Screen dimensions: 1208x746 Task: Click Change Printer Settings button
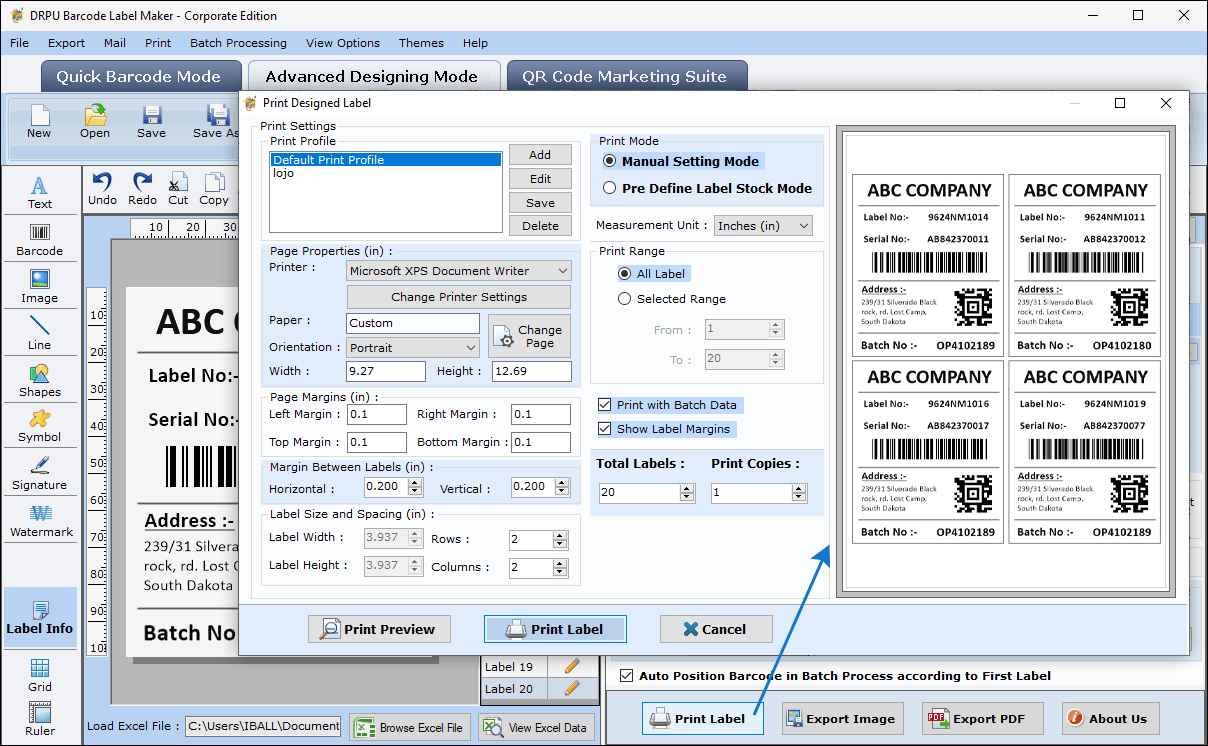pos(459,297)
